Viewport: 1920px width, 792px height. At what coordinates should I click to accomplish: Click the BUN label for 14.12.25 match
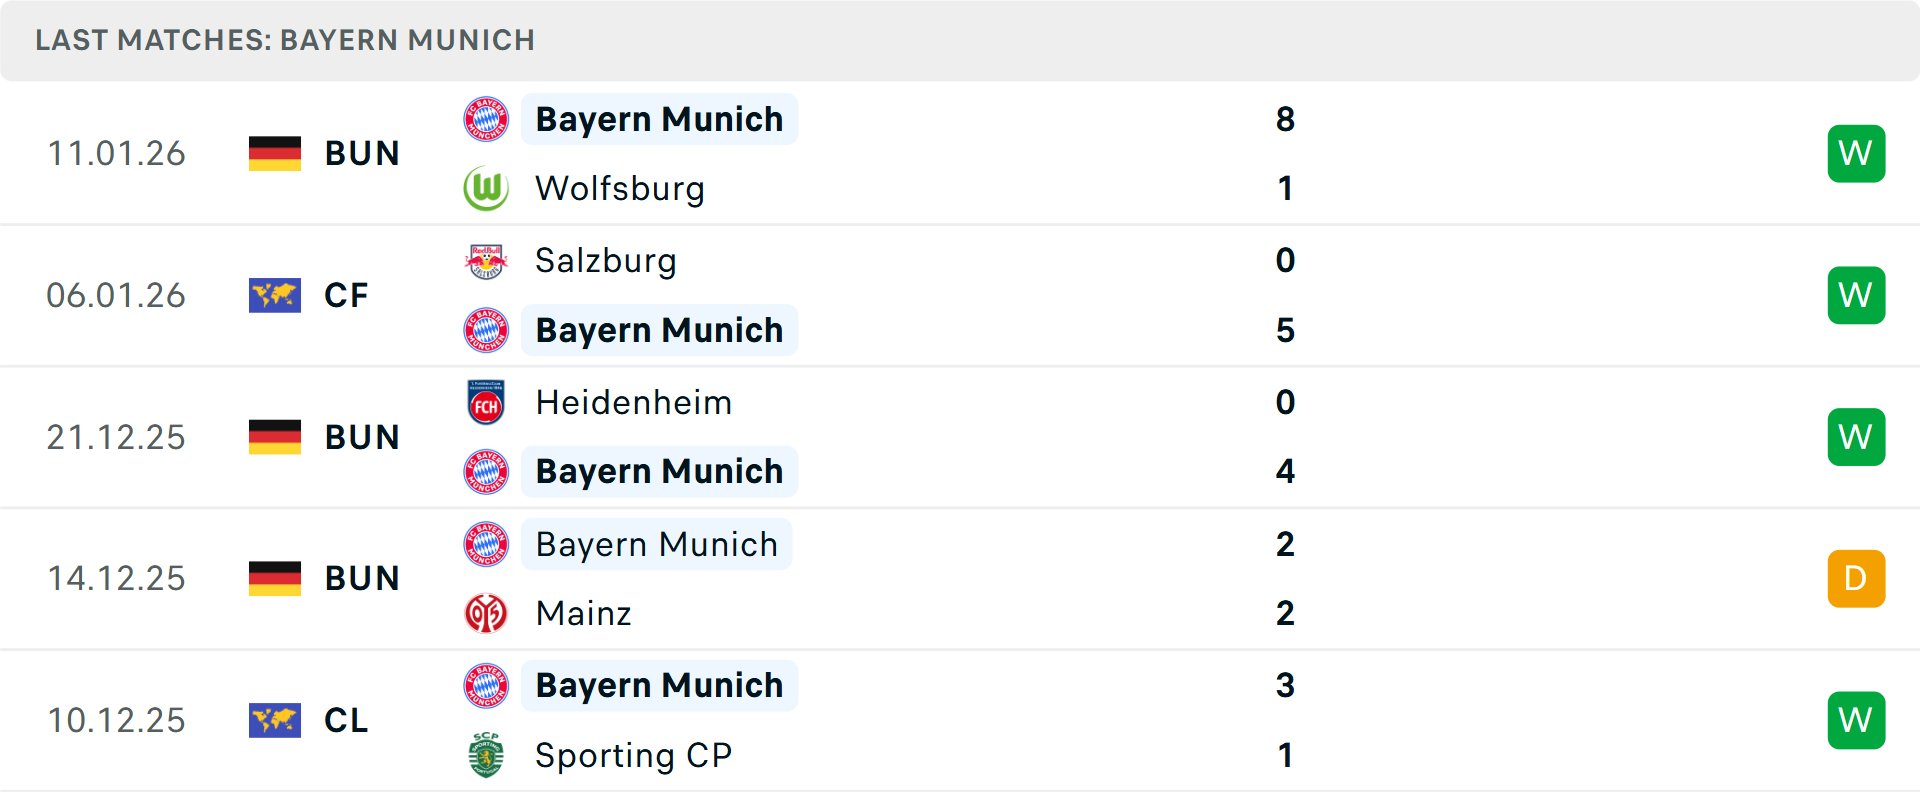click(x=362, y=578)
